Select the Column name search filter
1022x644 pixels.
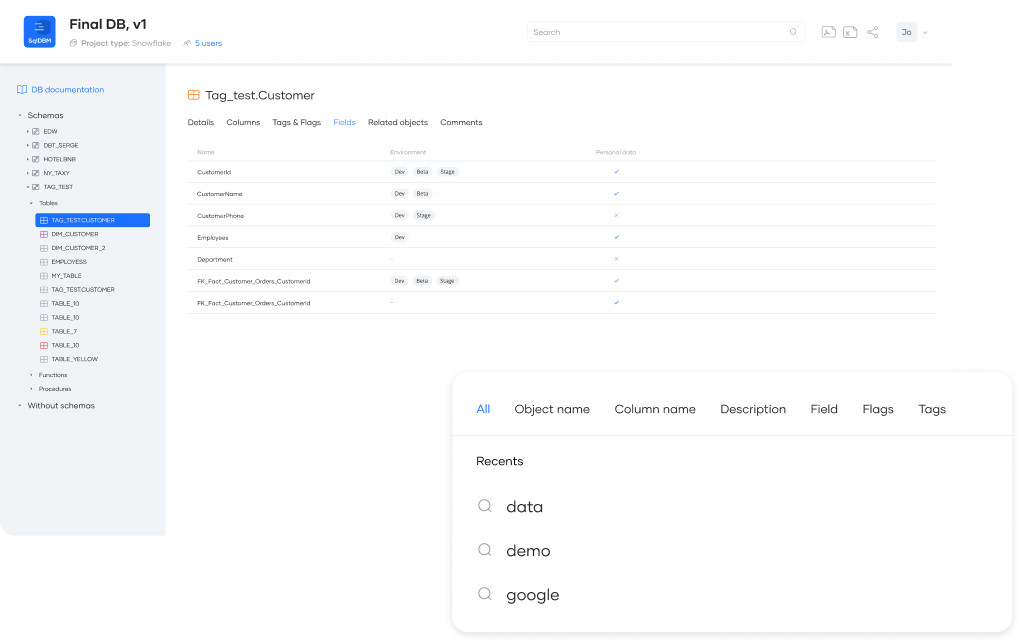tap(655, 409)
